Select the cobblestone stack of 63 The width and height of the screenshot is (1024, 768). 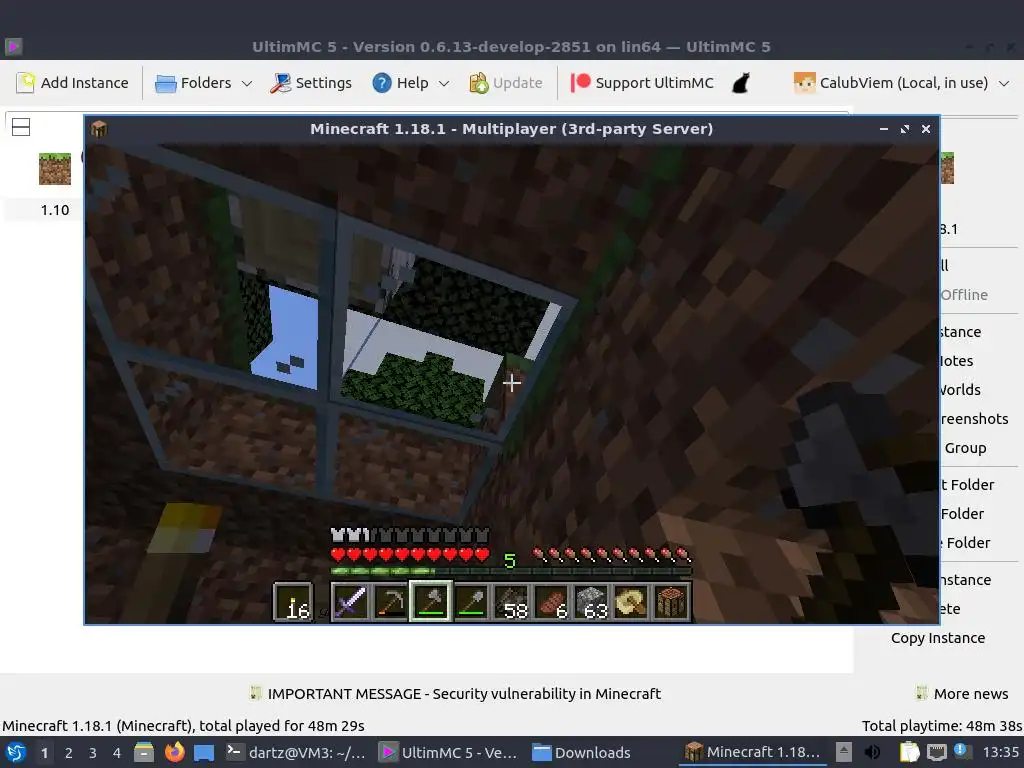coord(592,601)
